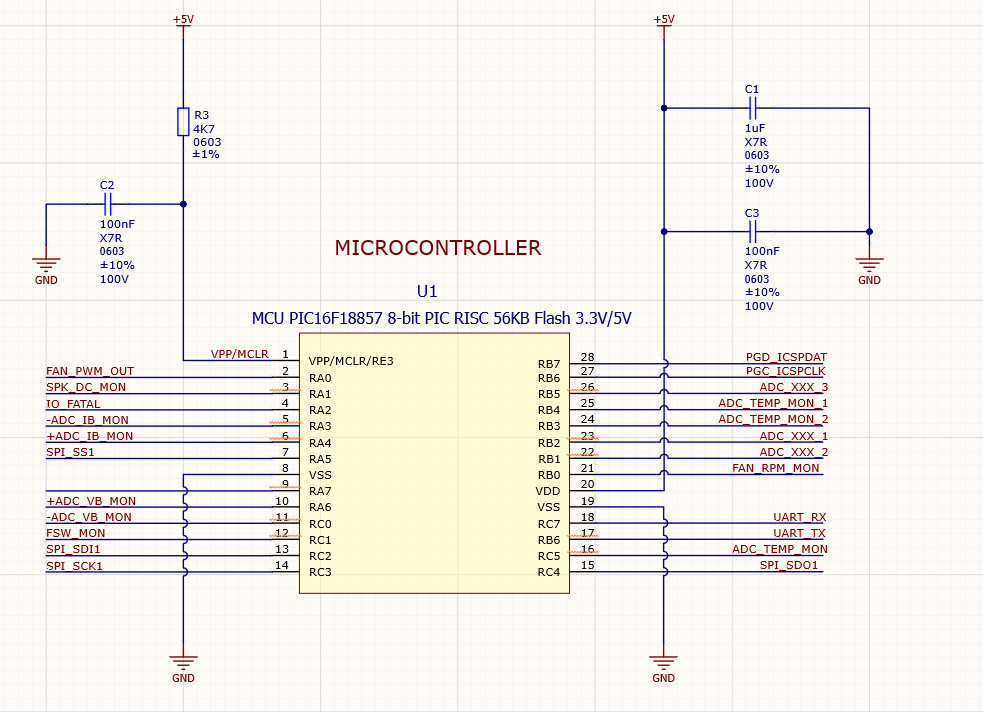Select the IO_FATAL net label
Screen dimensions: 983x712
pyautogui.click(x=73, y=404)
